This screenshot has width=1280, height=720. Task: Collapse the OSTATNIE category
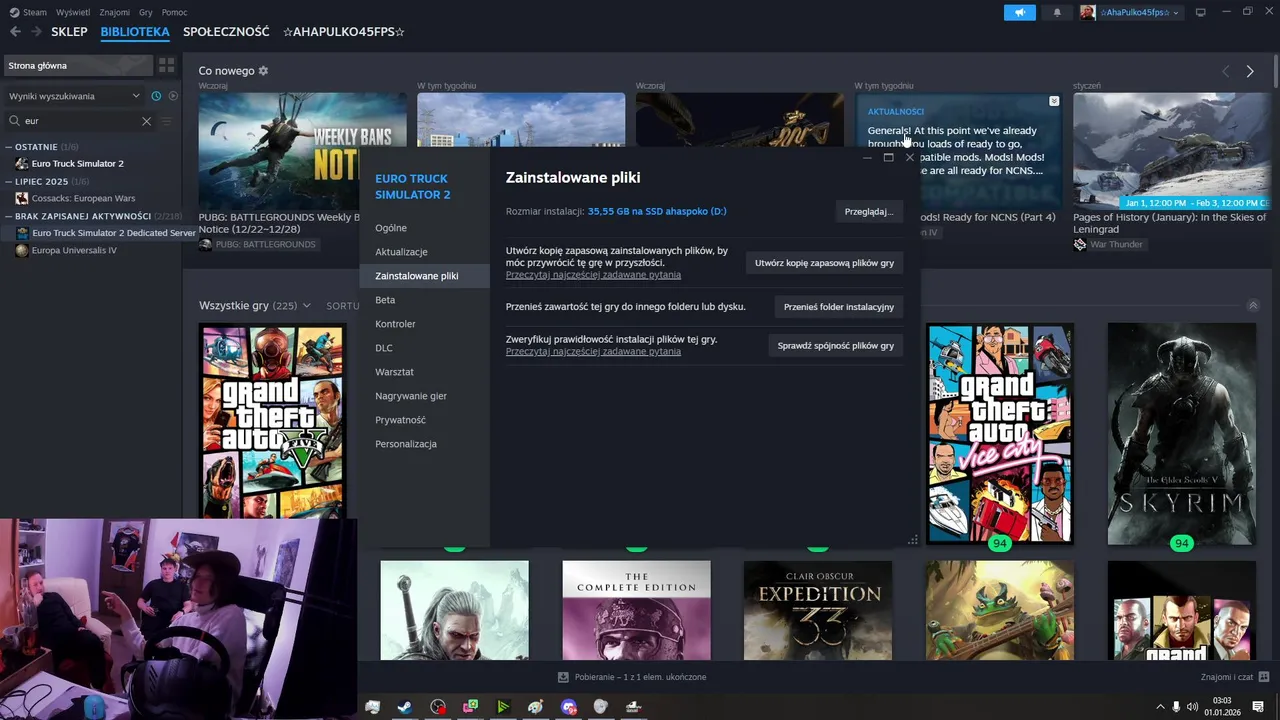point(9,147)
